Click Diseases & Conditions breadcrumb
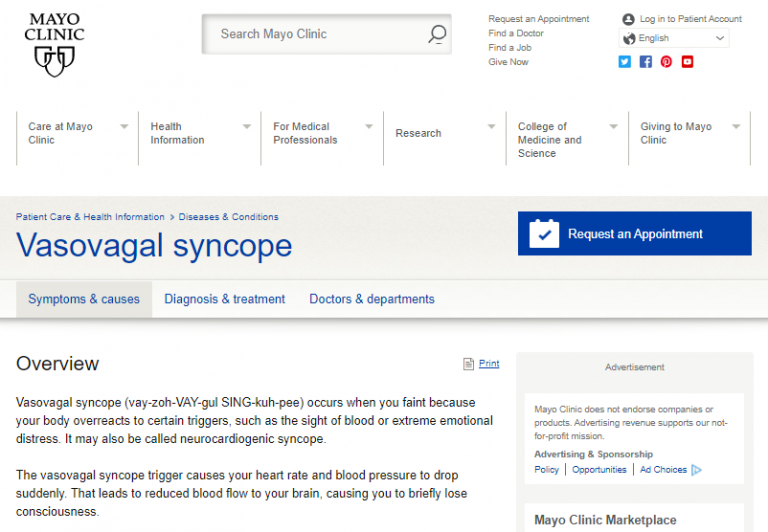Image resolution: width=768 pixels, height=532 pixels. pos(228,217)
